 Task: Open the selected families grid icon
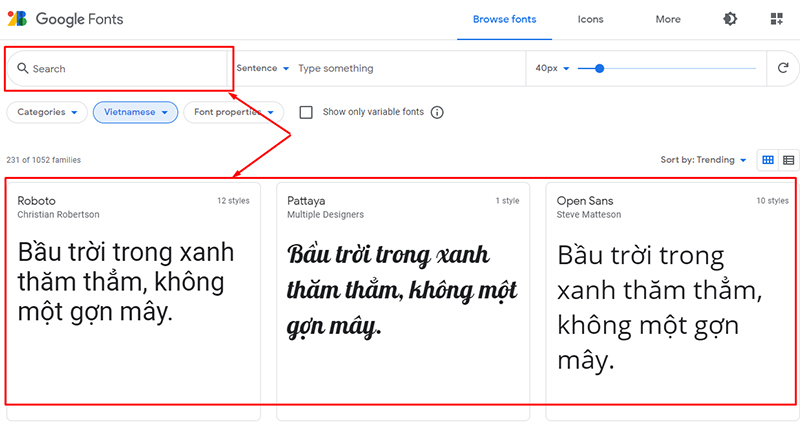pyautogui.click(x=777, y=19)
